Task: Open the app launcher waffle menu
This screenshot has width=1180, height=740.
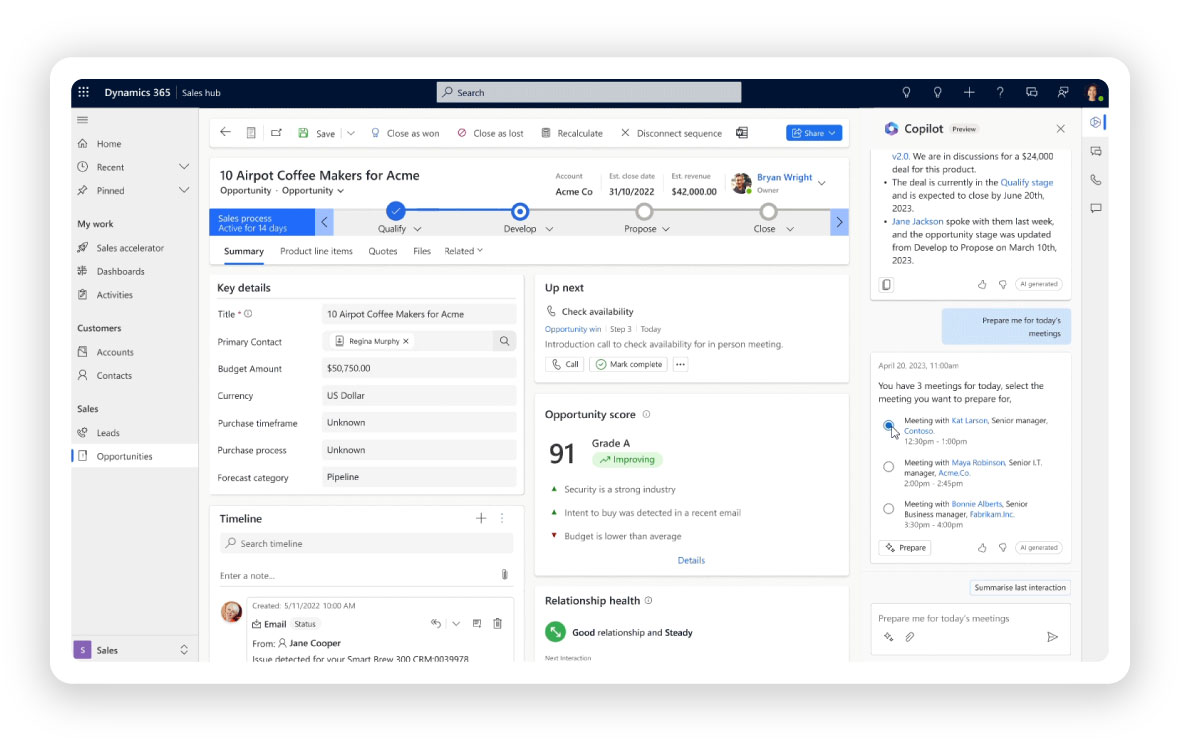Action: coord(84,92)
